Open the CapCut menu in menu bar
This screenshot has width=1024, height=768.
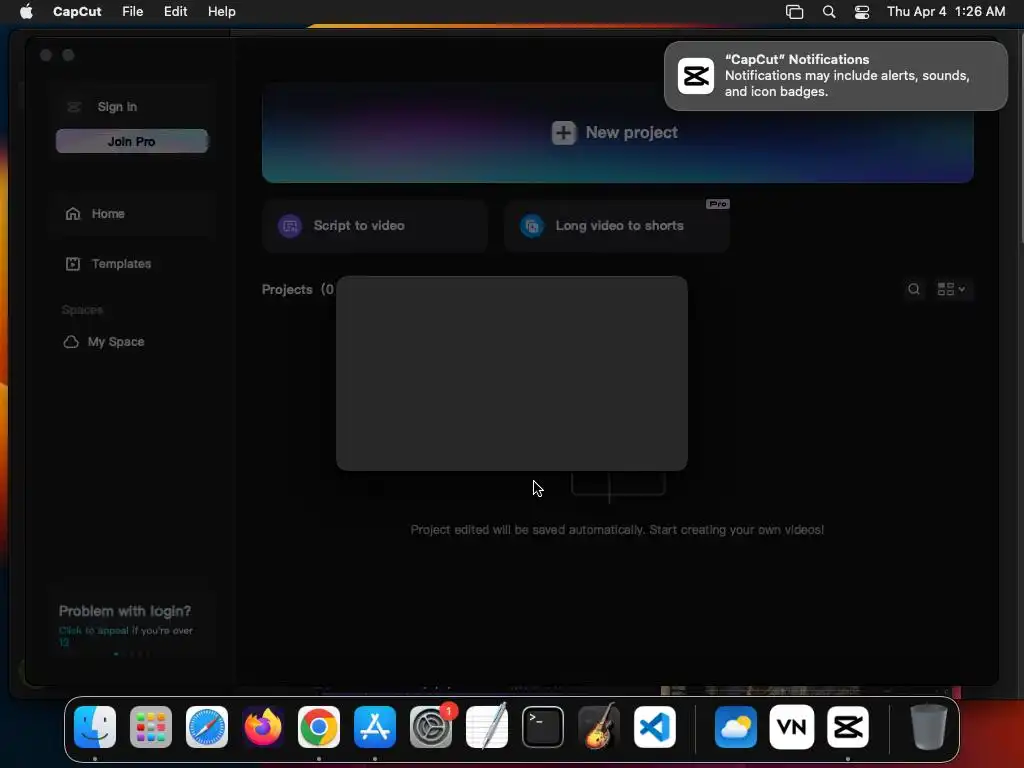[x=77, y=11]
